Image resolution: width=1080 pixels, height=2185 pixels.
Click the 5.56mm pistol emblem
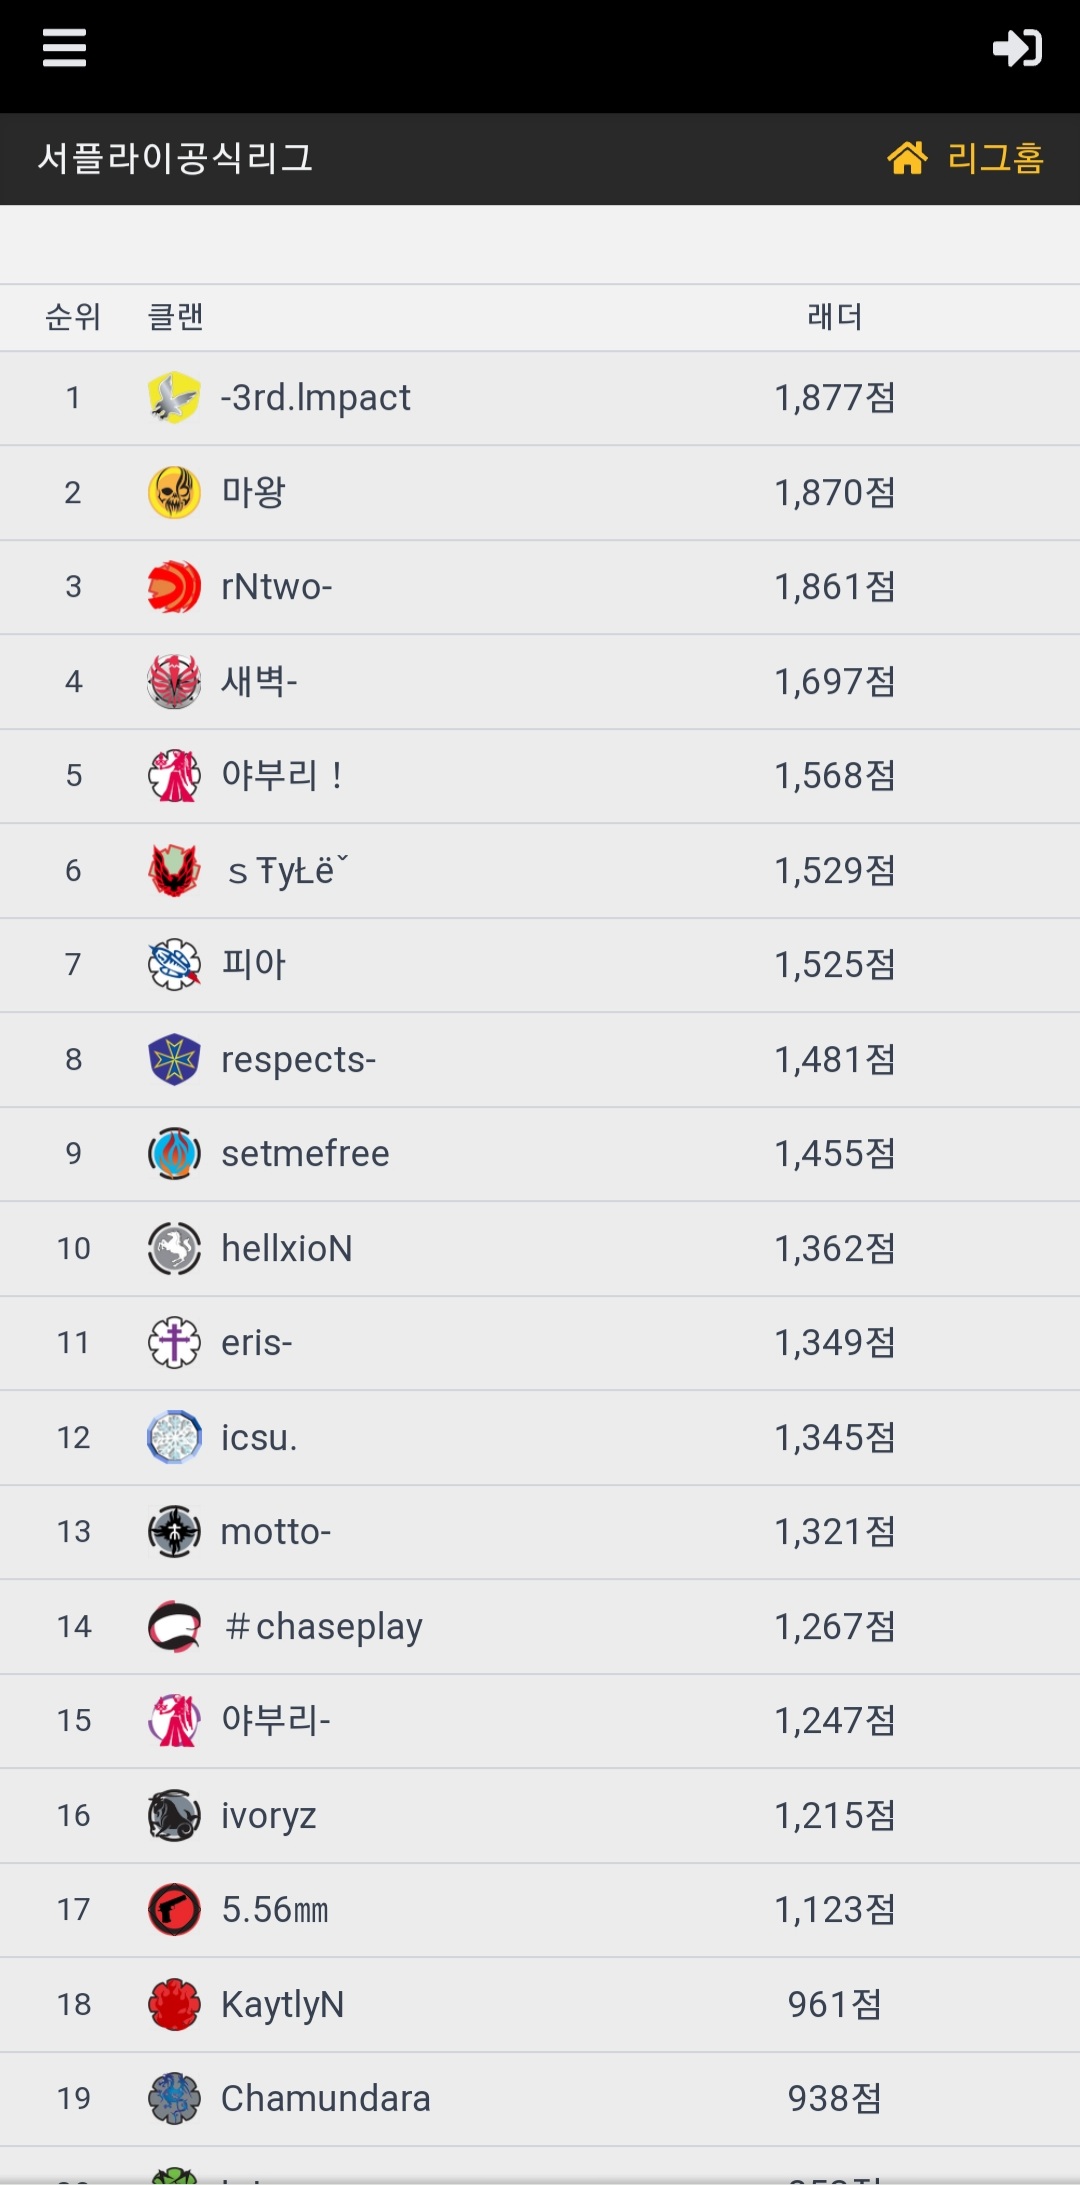pyautogui.click(x=174, y=1910)
